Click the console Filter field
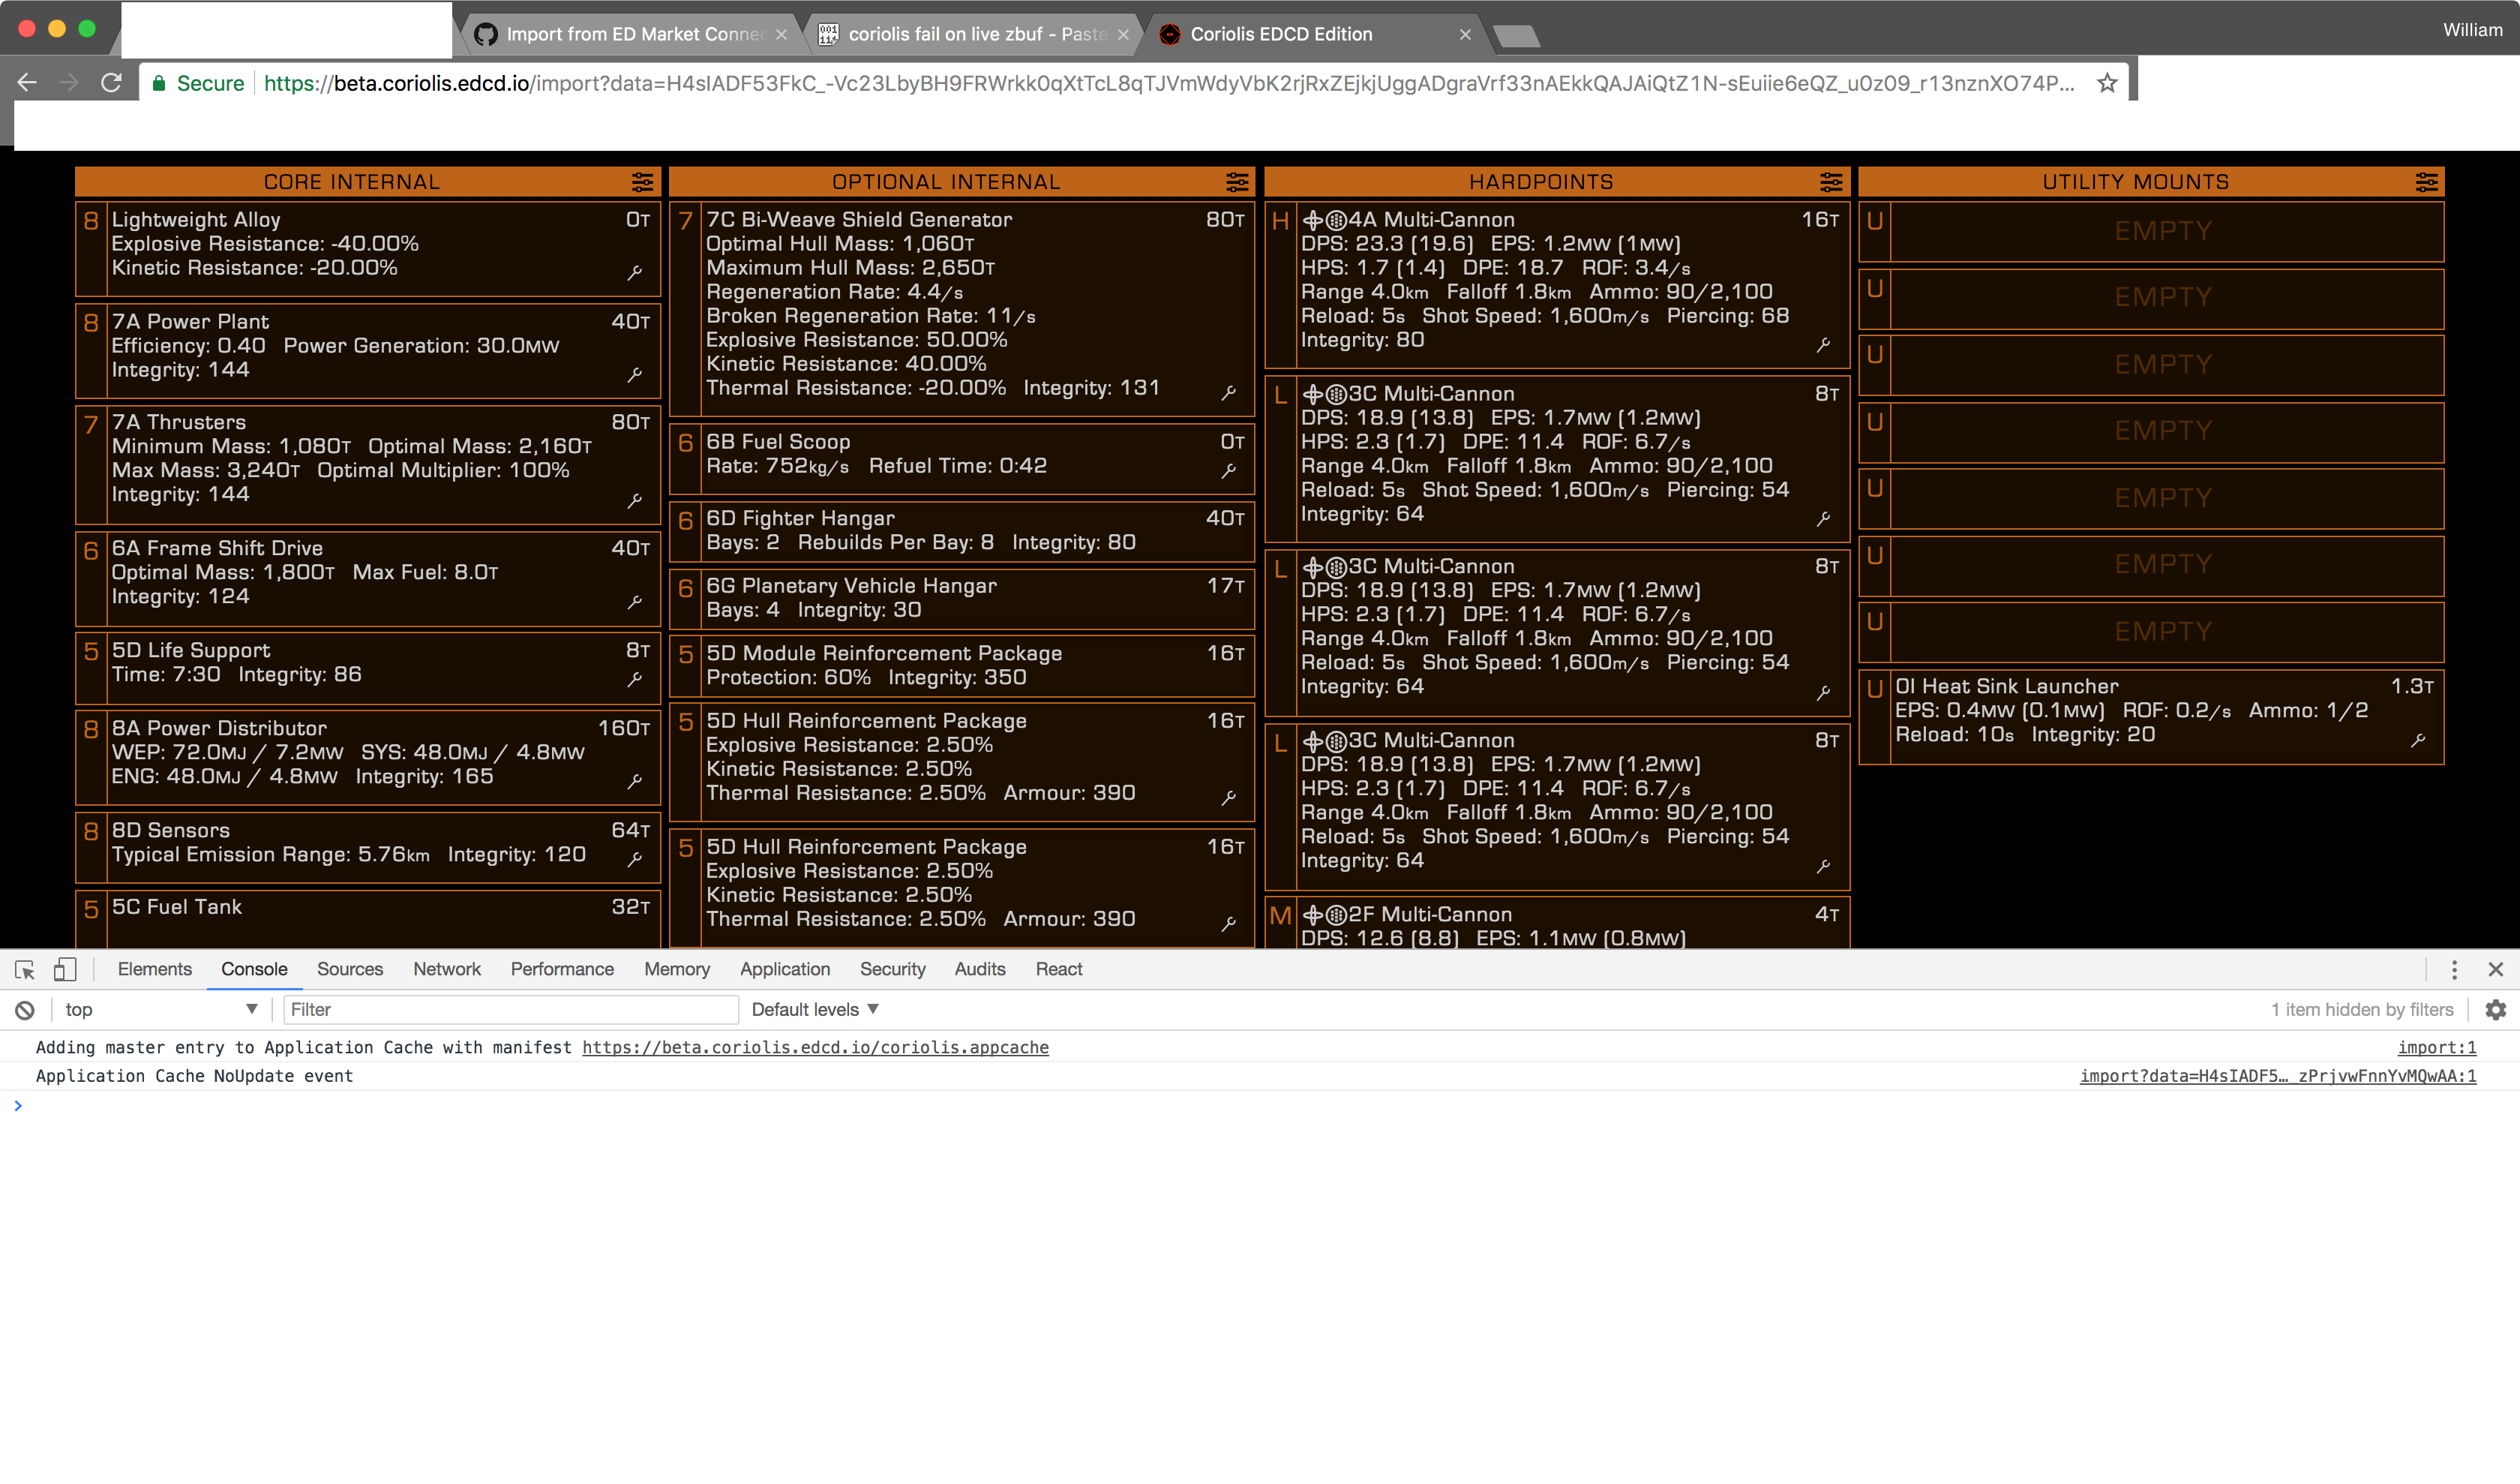The image size is (2520, 1484). (510, 1010)
